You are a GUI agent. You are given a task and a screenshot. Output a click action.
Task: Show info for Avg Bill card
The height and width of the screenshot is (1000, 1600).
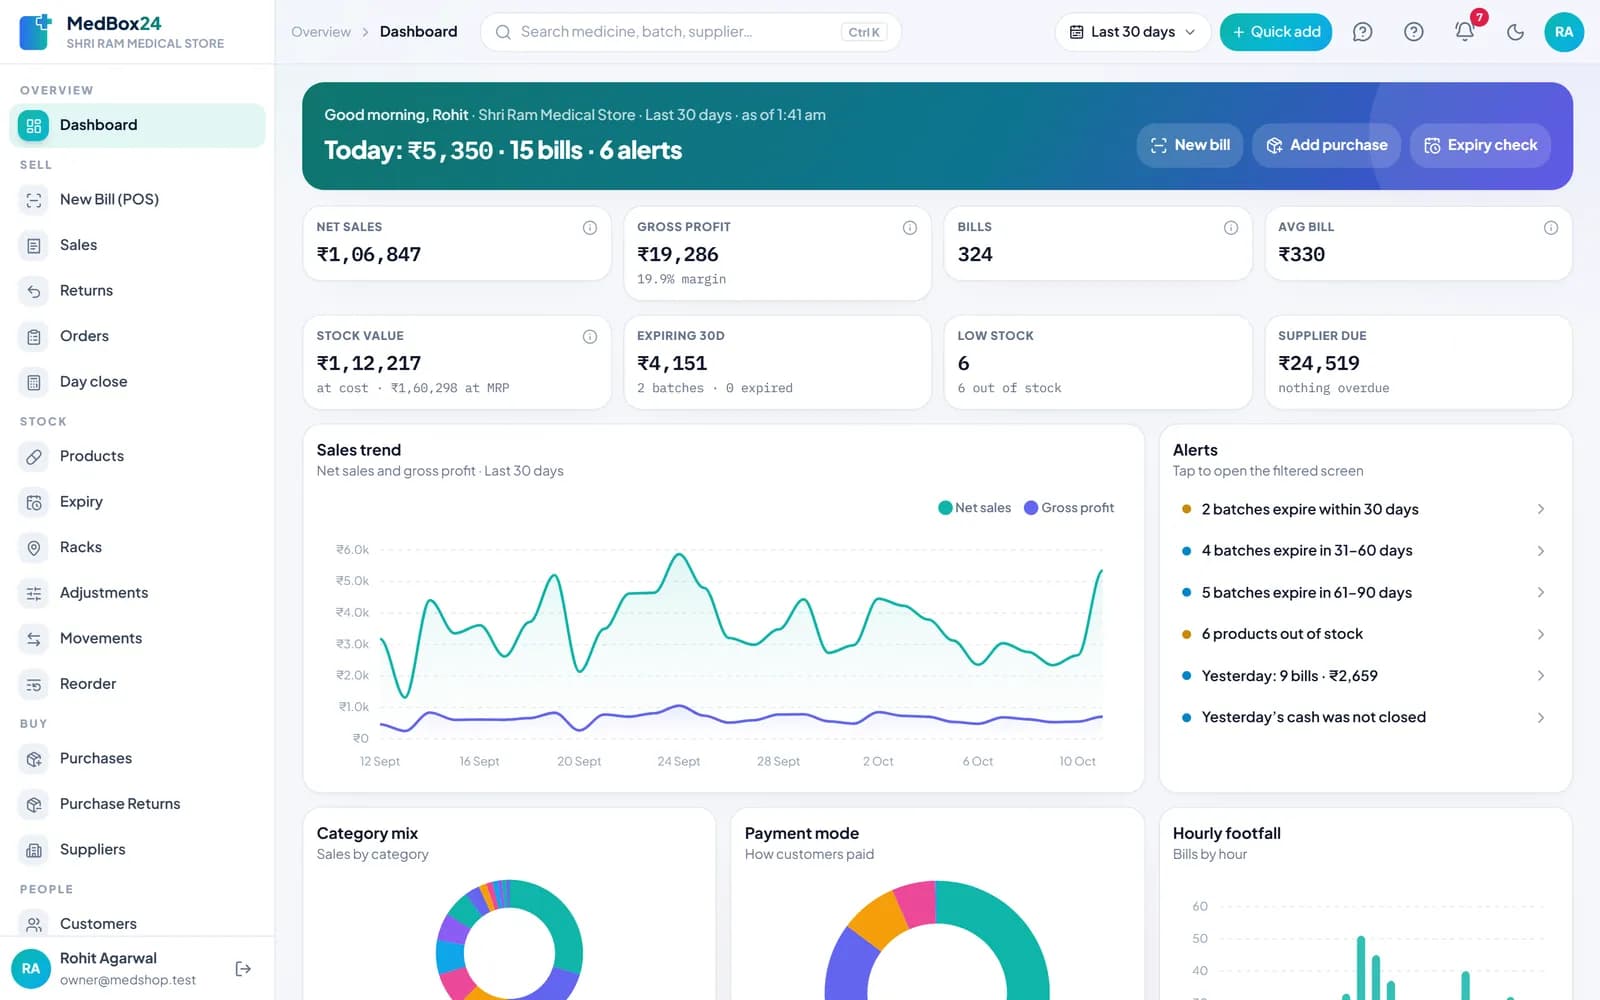(1551, 228)
